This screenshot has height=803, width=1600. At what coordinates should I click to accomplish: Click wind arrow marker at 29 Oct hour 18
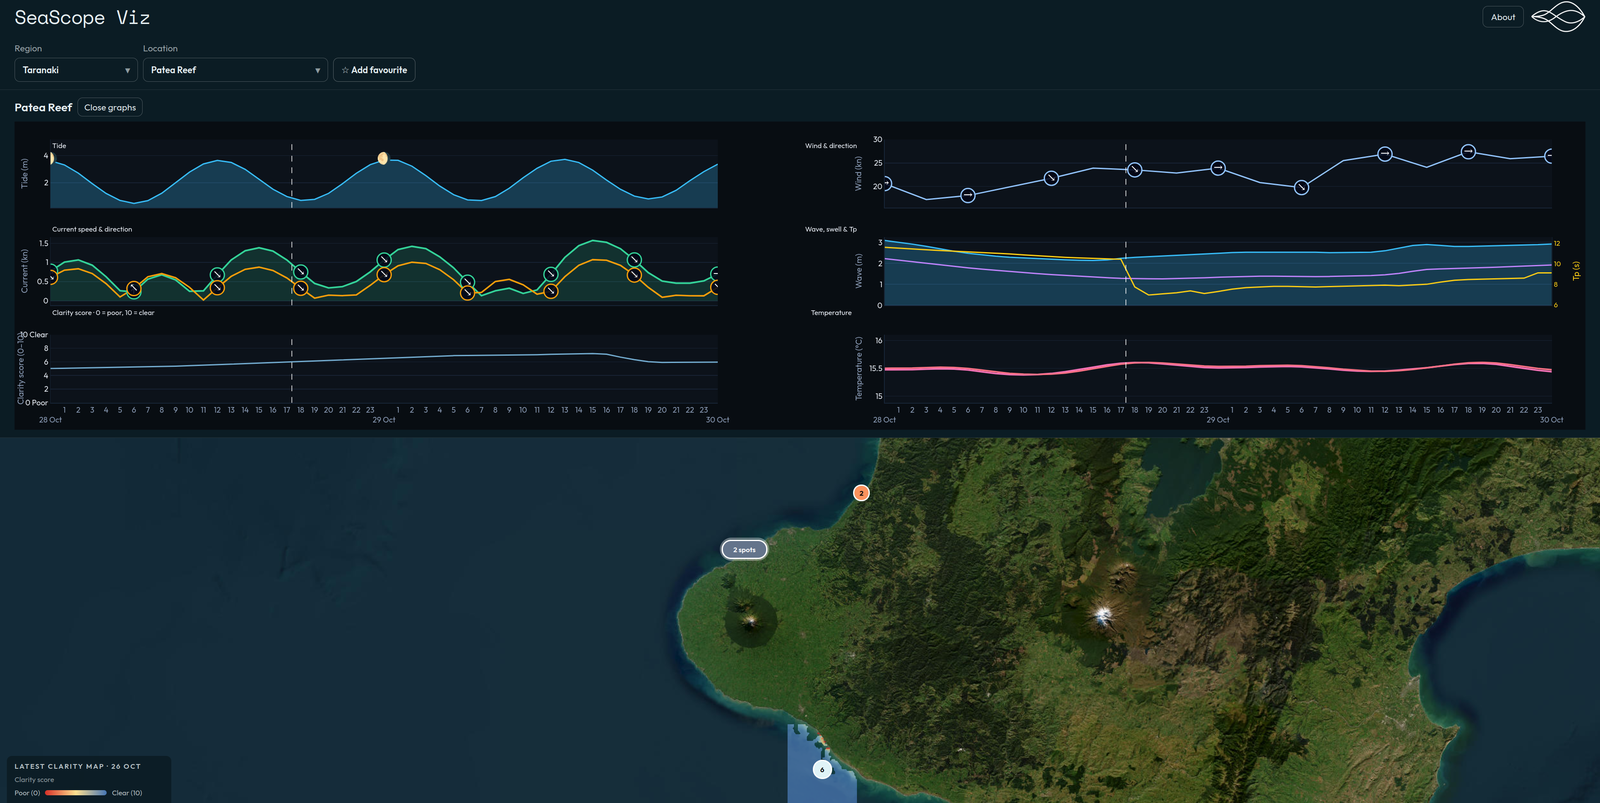(x=1468, y=151)
